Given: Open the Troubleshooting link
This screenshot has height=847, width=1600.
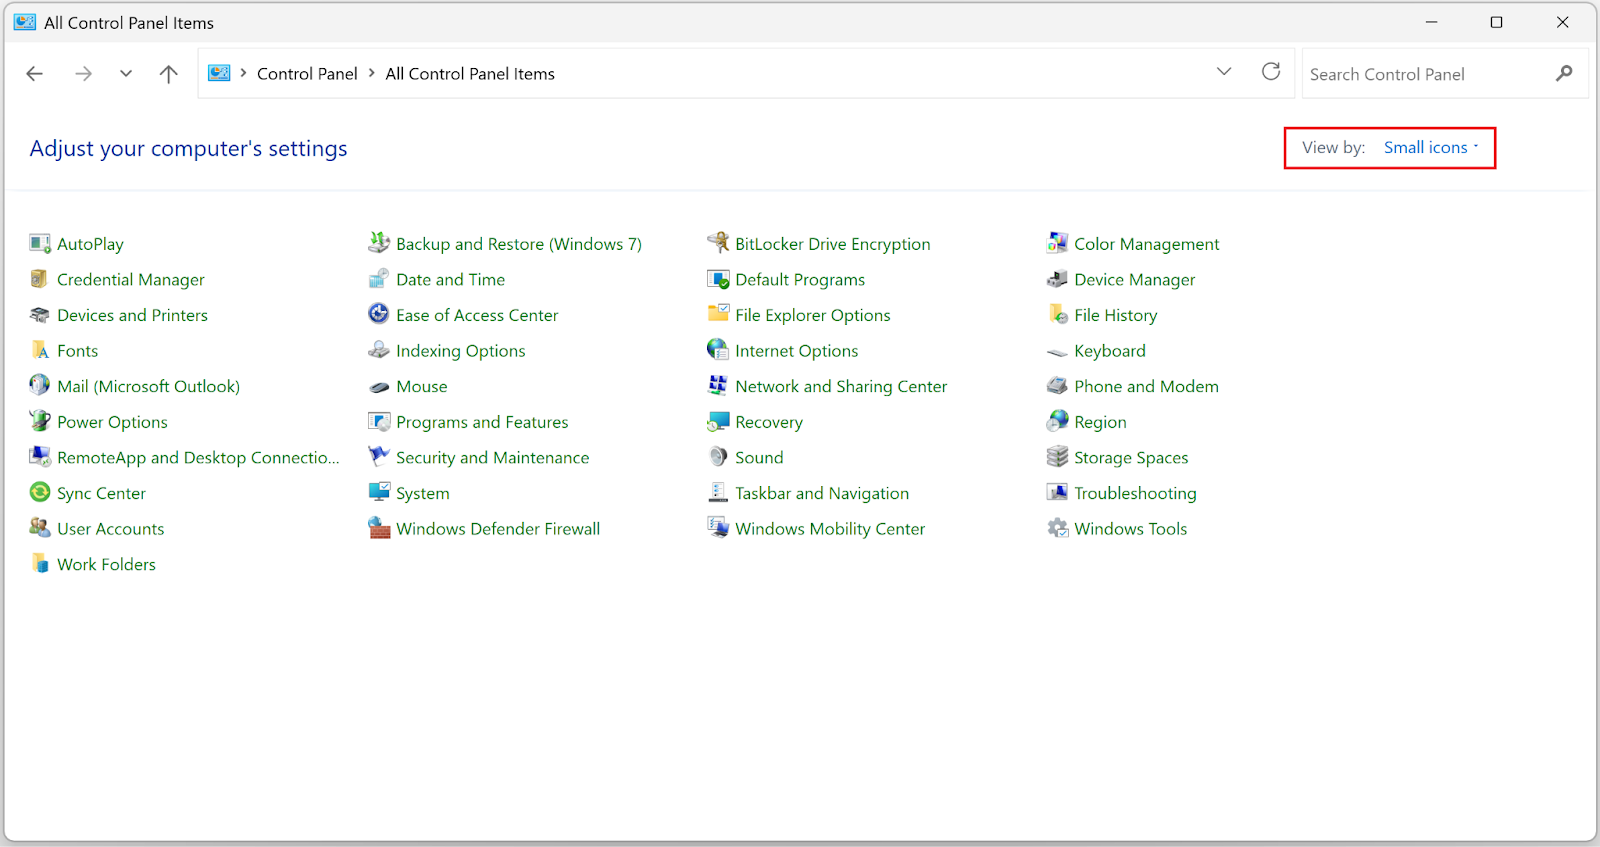Looking at the screenshot, I should pyautogui.click(x=1135, y=493).
